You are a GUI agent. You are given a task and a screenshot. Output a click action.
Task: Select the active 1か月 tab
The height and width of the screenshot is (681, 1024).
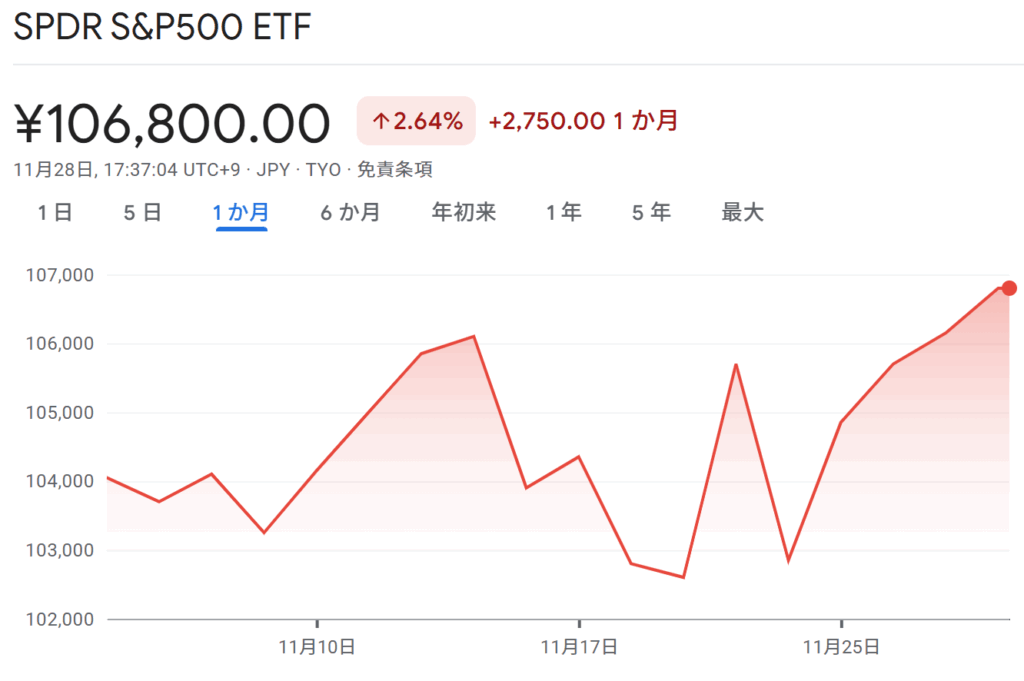tap(240, 212)
